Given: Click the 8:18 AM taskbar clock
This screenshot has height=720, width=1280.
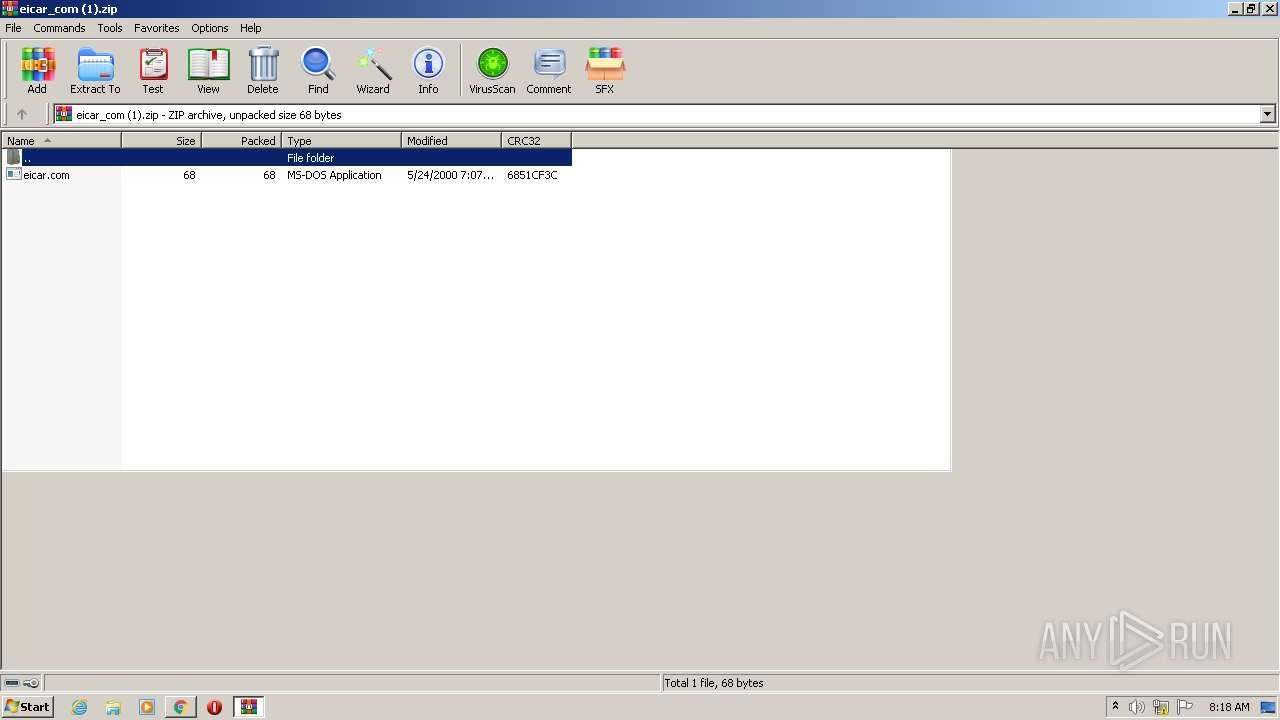Looking at the screenshot, I should [x=1229, y=707].
